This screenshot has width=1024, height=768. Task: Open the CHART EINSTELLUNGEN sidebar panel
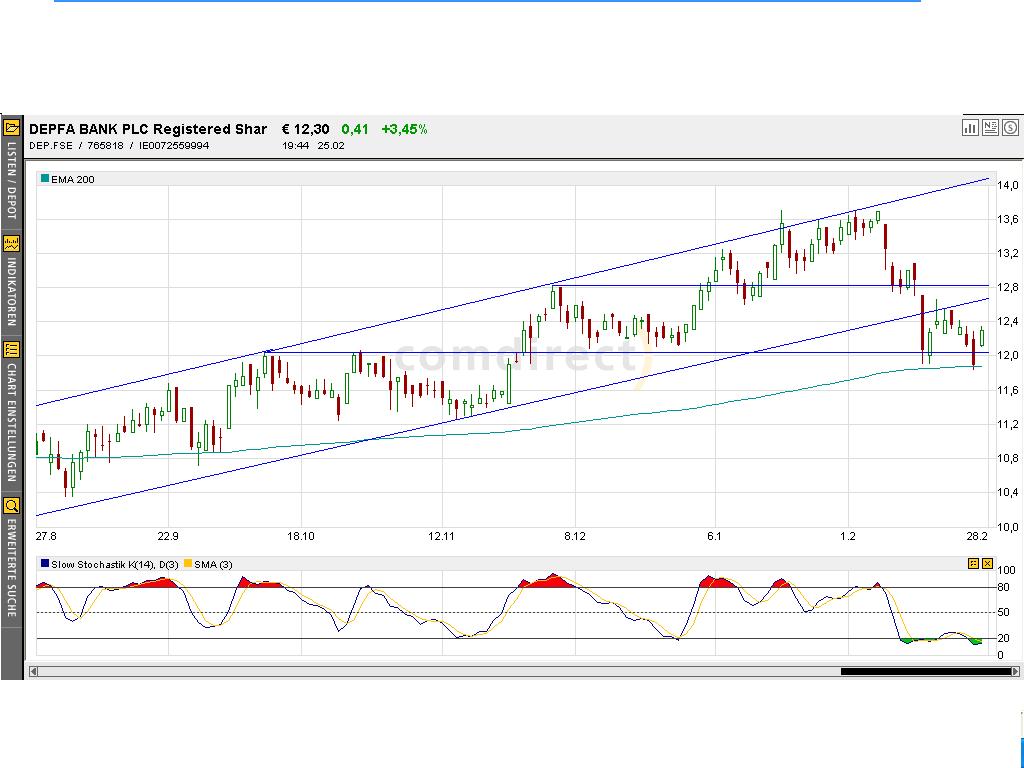pos(11,352)
